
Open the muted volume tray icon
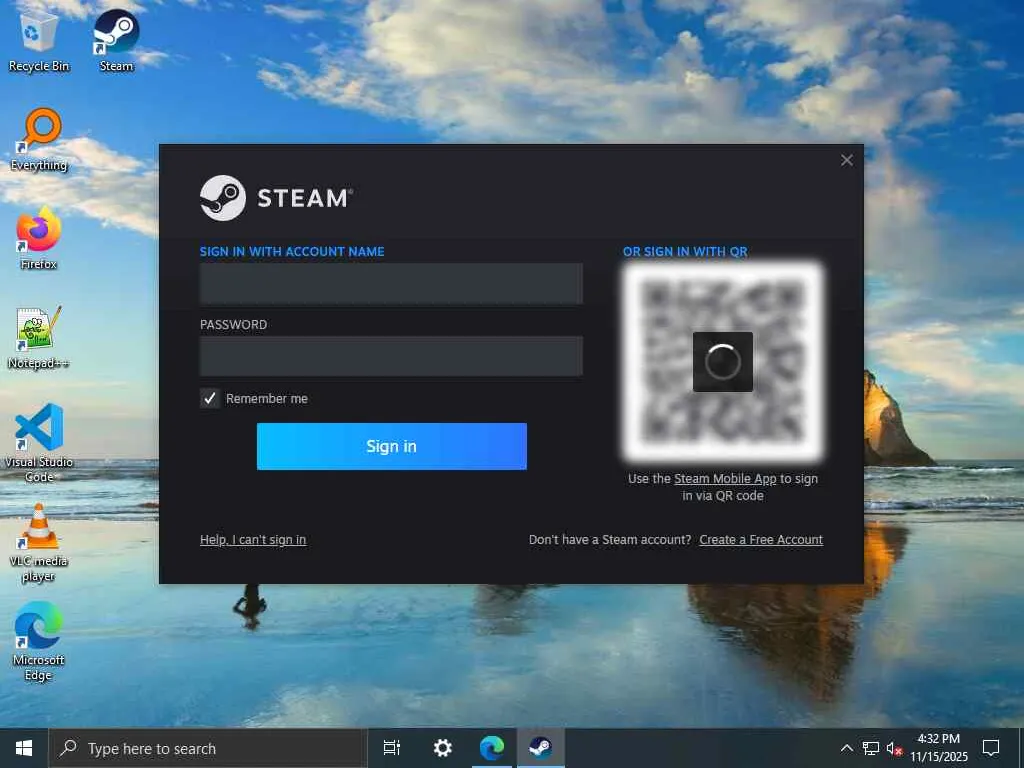click(x=894, y=748)
